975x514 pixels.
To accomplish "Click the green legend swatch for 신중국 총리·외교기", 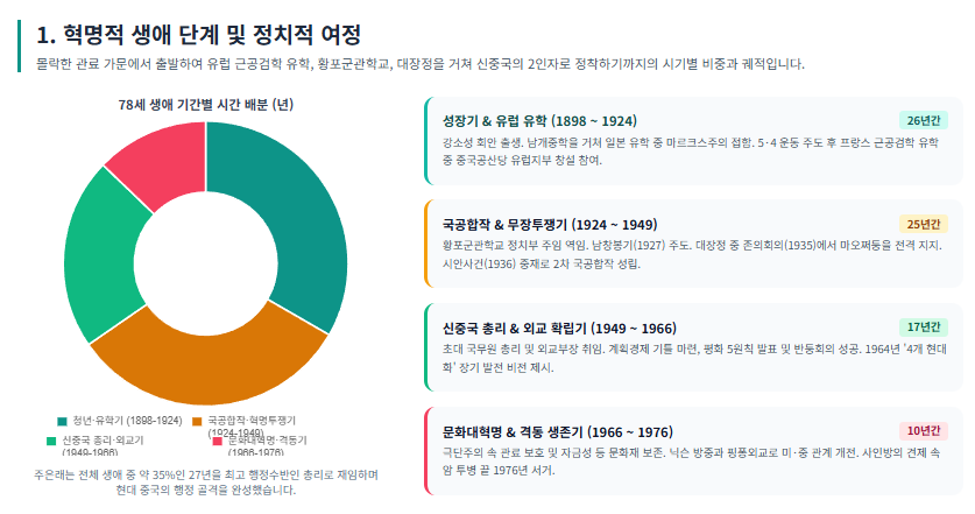I will click(x=52, y=441).
